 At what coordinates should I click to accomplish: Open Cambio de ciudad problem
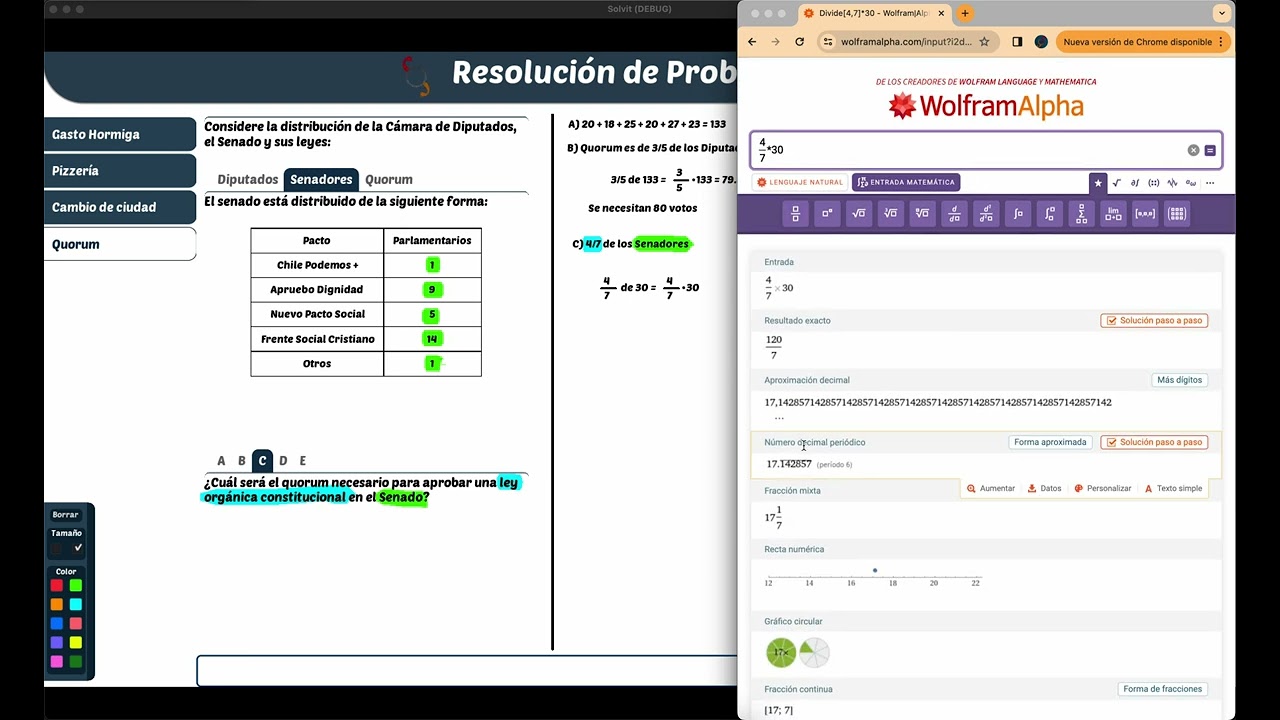[x=120, y=207]
